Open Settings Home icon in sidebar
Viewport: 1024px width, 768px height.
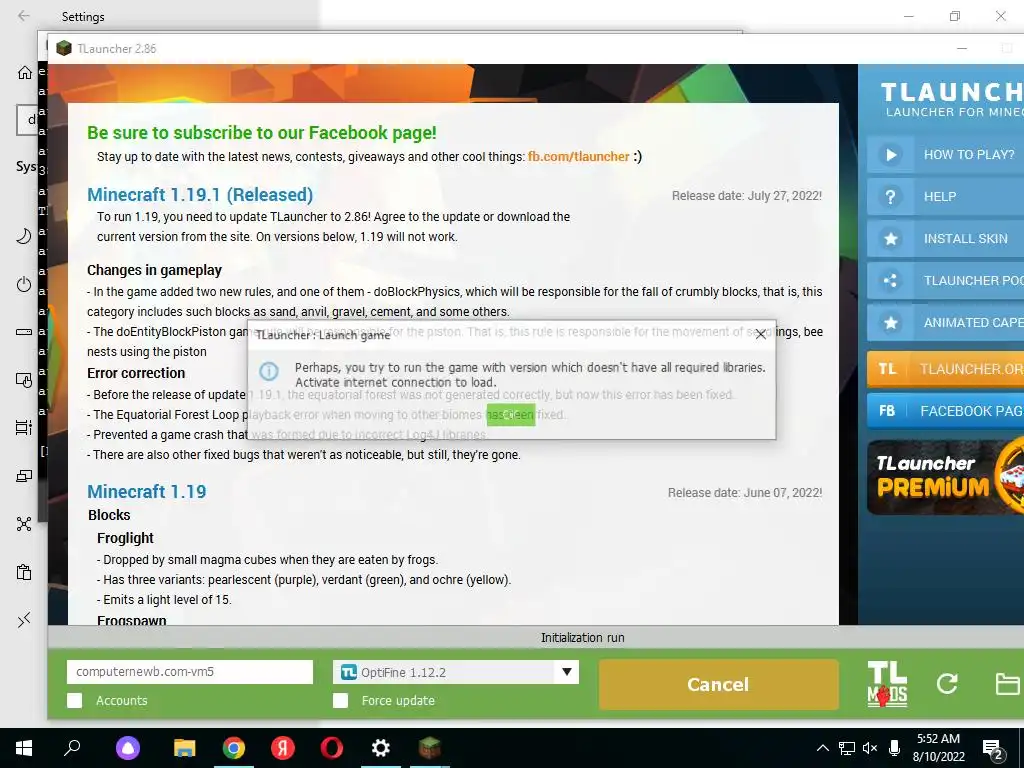pos(24,72)
